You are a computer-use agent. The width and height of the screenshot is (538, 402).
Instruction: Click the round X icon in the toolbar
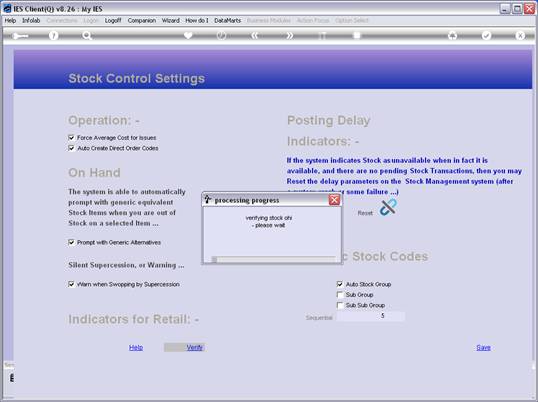[x=520, y=35]
